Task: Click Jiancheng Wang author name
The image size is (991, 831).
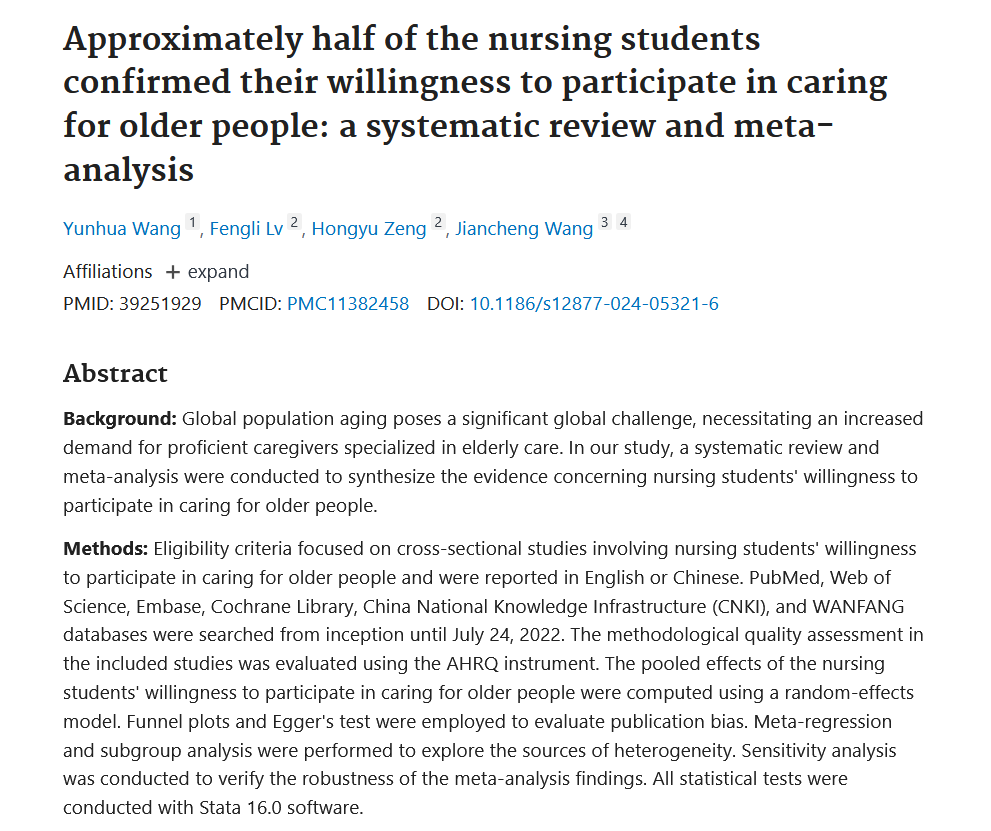Action: (524, 229)
